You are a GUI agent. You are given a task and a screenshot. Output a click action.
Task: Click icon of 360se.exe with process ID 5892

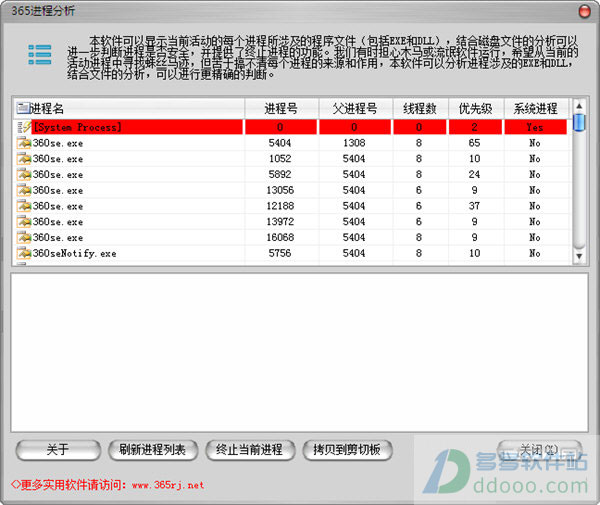[24, 174]
